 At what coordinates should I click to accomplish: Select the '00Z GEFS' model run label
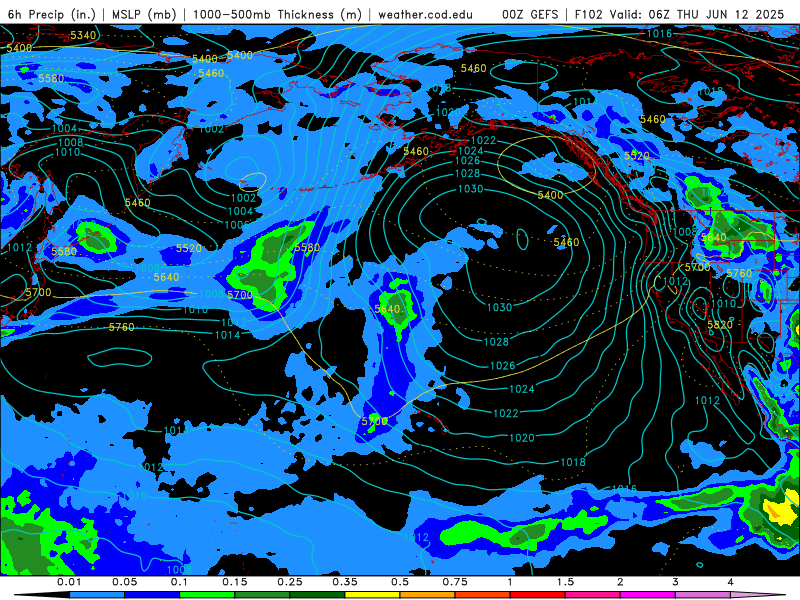tap(530, 14)
